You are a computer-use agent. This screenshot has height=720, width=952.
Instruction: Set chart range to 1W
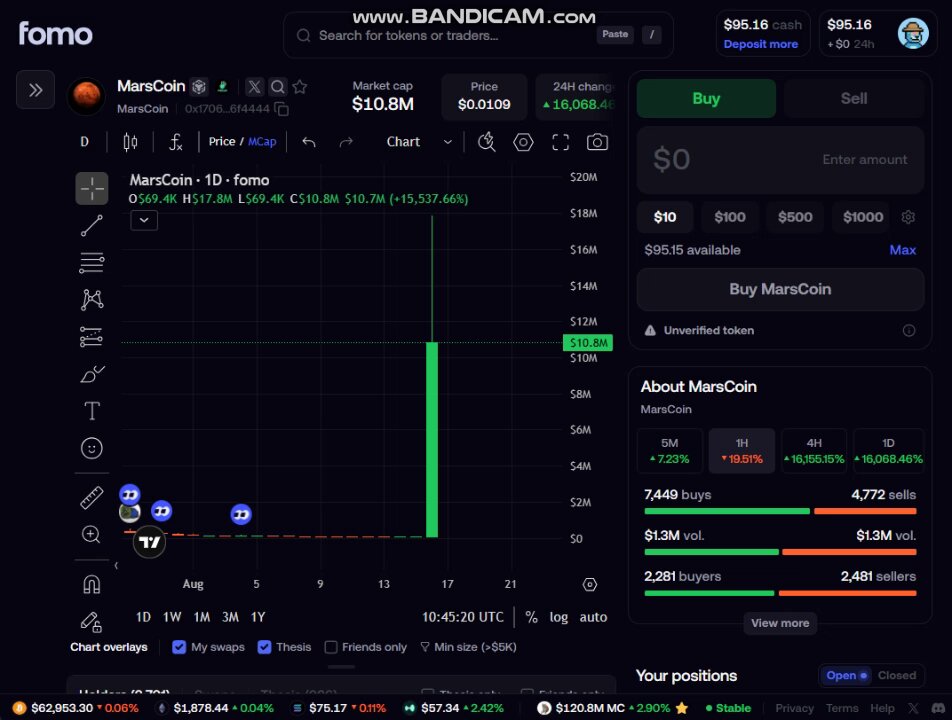click(x=172, y=617)
